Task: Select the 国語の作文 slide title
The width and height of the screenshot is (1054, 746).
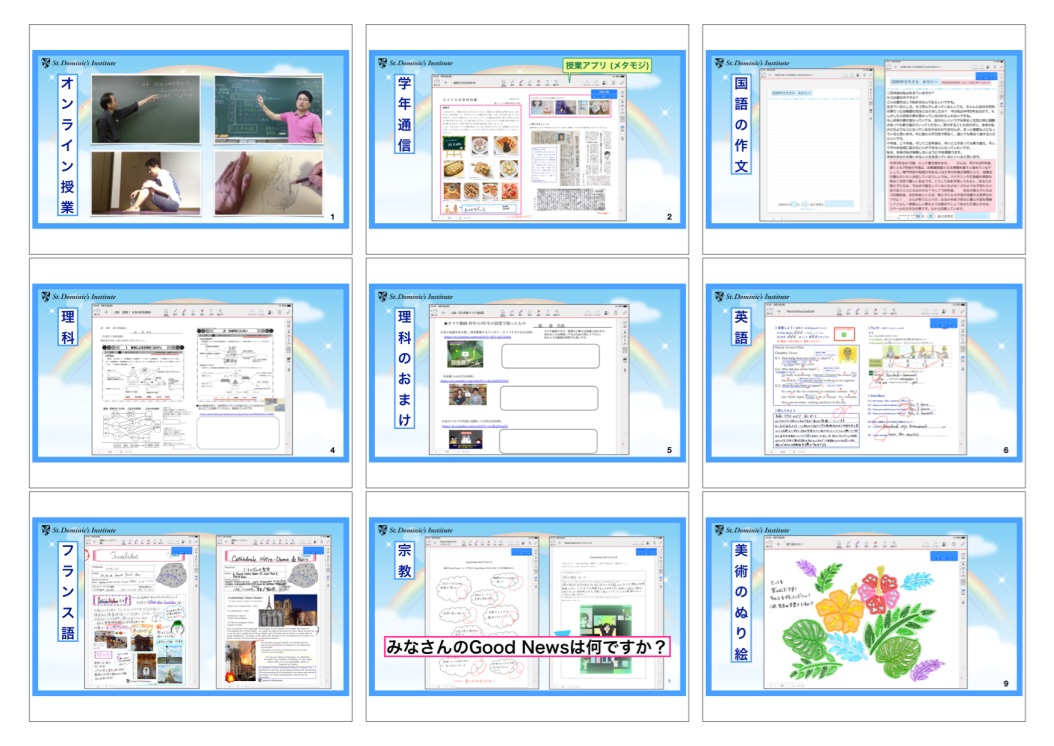Action: click(x=741, y=124)
